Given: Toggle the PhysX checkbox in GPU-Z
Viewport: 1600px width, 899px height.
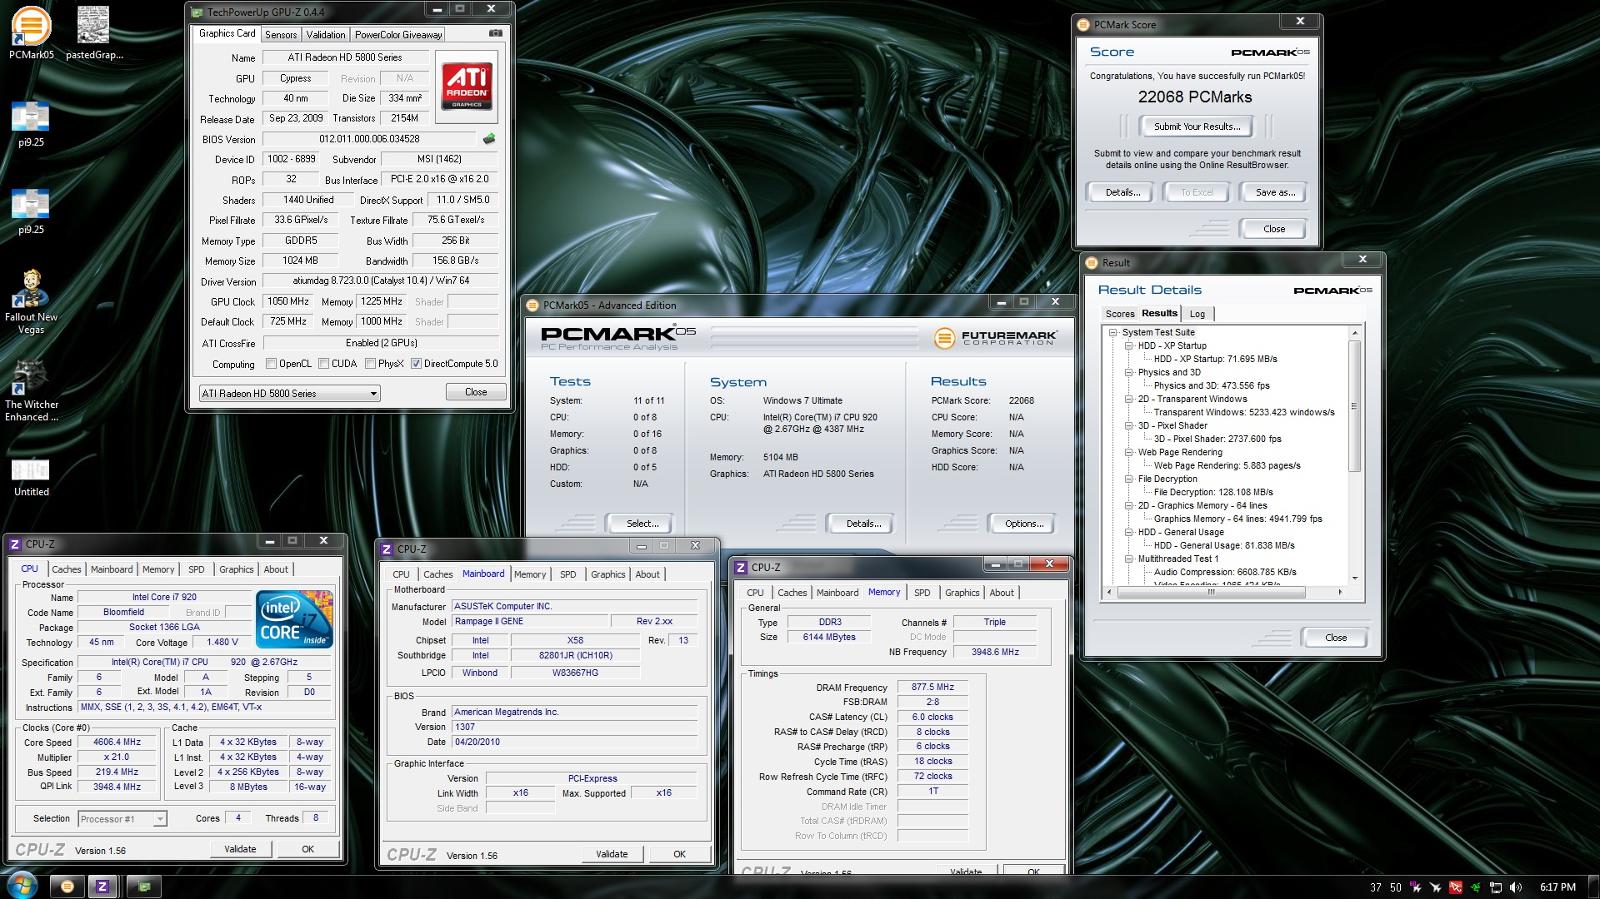Looking at the screenshot, I should pos(370,364).
